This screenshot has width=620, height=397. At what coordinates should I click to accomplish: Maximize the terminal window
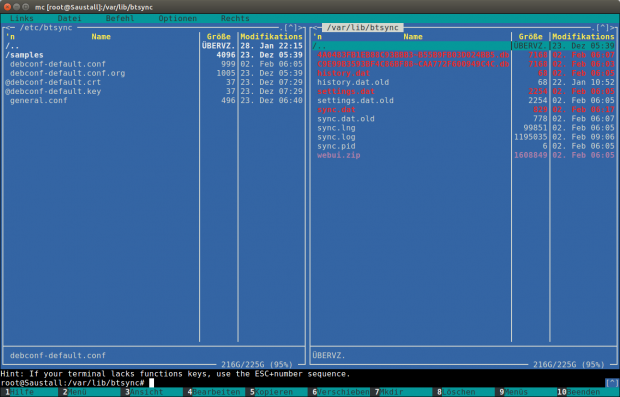[26, 7]
